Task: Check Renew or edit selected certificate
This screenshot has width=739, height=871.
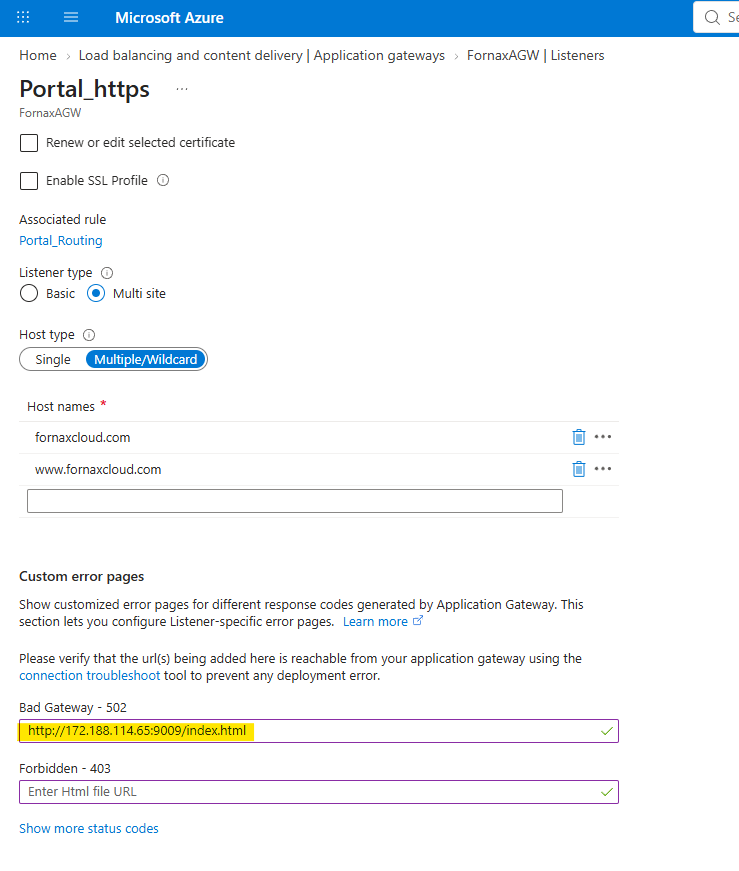Action: point(29,143)
